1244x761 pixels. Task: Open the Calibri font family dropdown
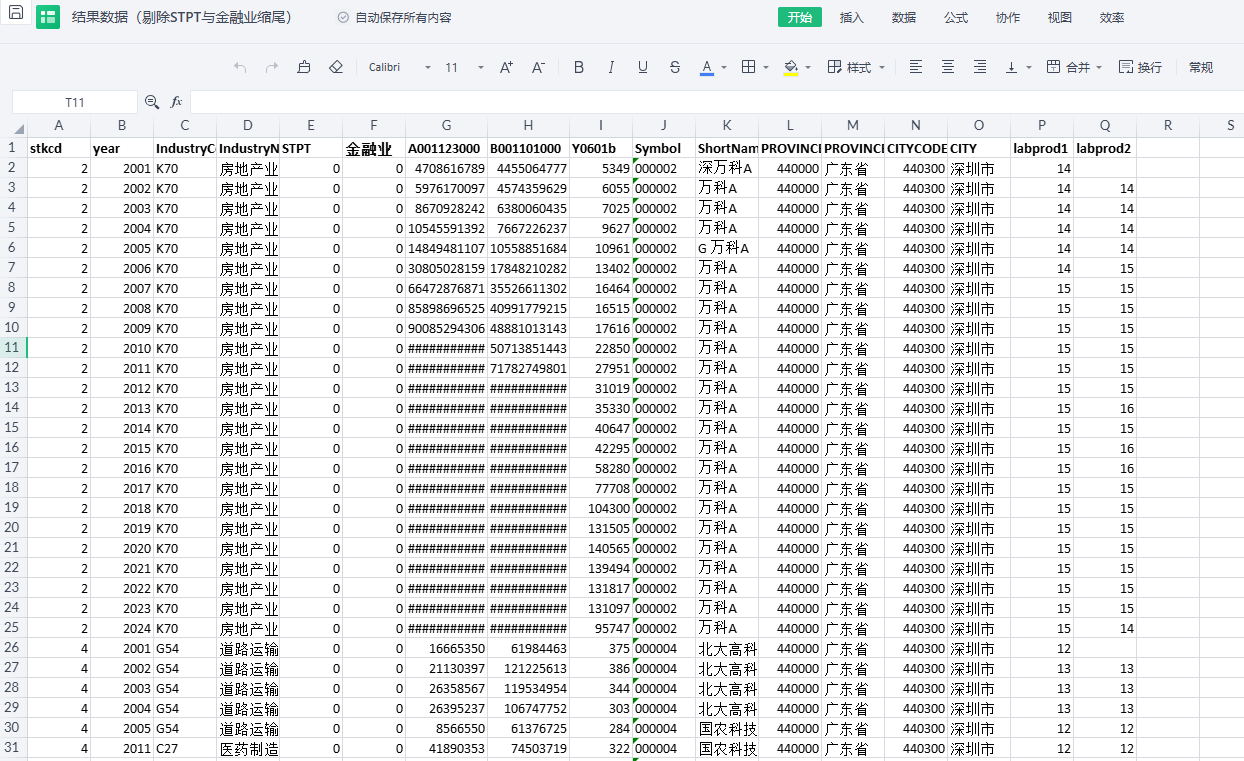point(428,68)
